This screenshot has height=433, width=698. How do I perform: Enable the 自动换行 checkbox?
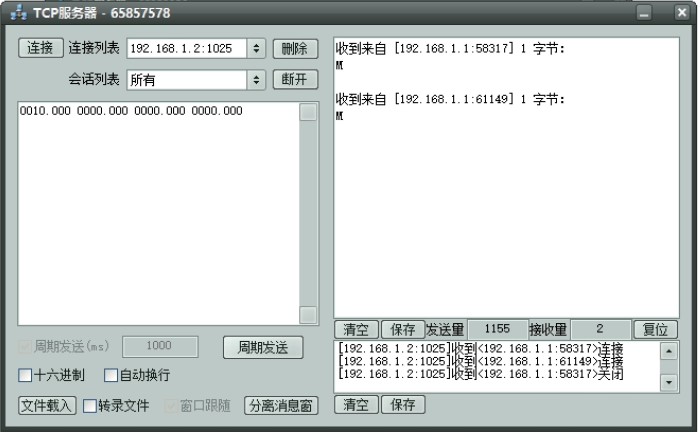click(111, 375)
